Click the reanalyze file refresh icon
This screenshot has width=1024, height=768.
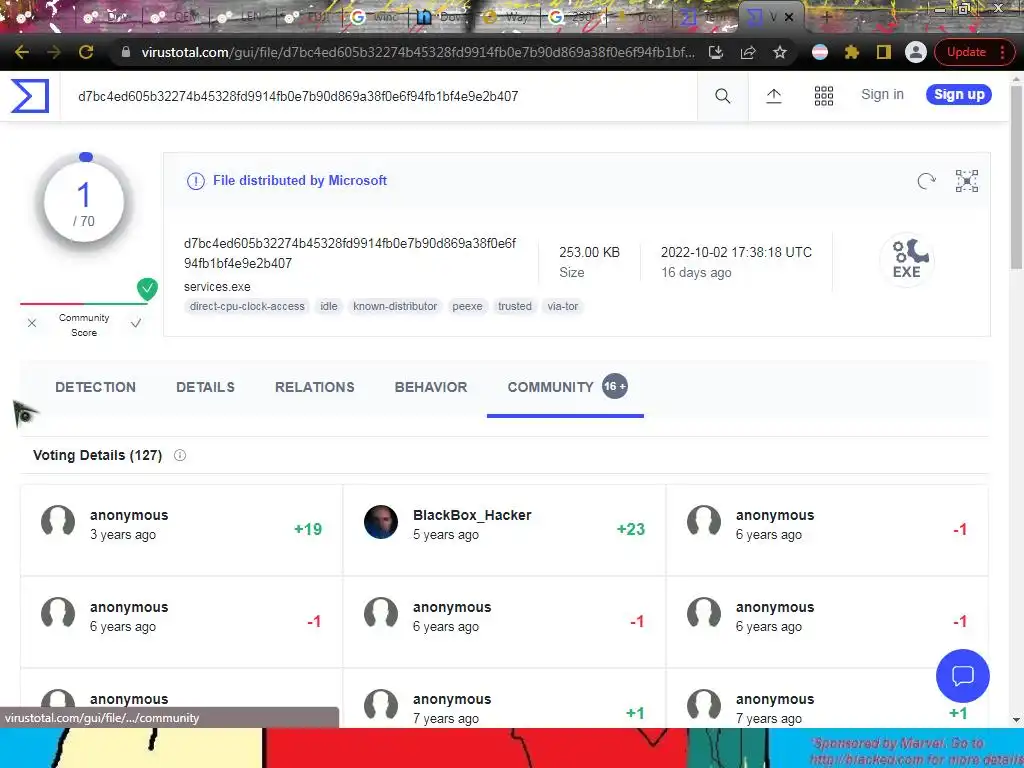click(x=926, y=181)
